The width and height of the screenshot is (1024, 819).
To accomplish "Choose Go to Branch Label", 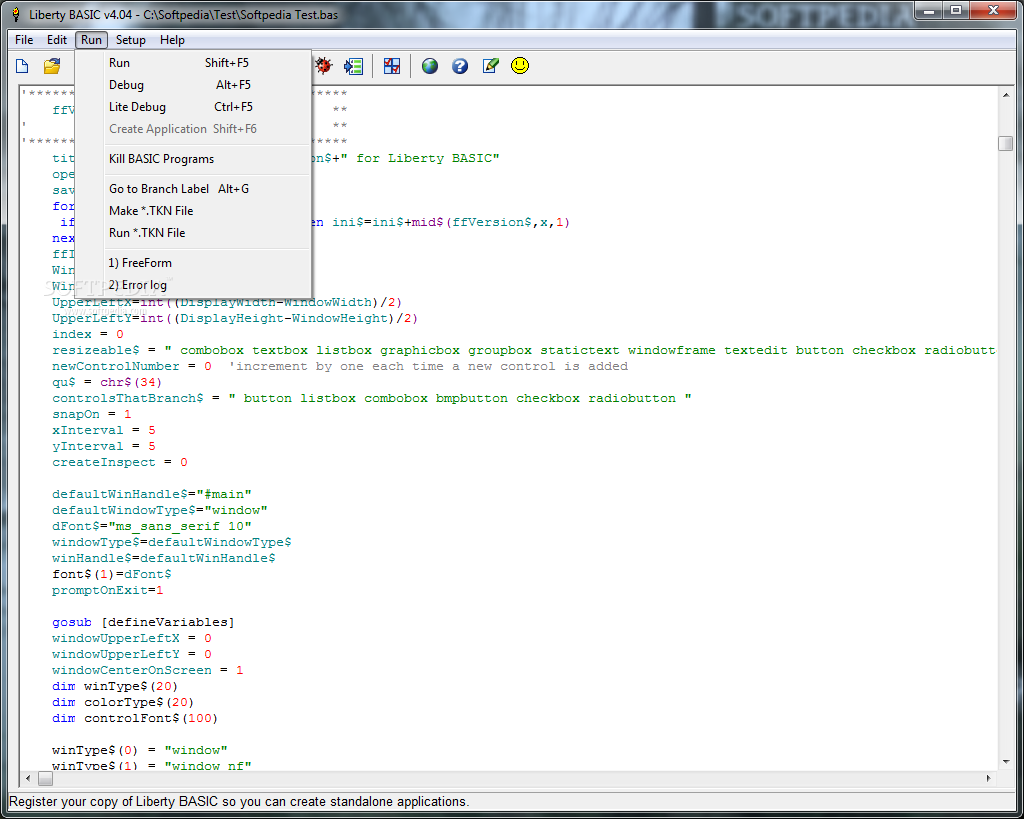I will click(193, 189).
